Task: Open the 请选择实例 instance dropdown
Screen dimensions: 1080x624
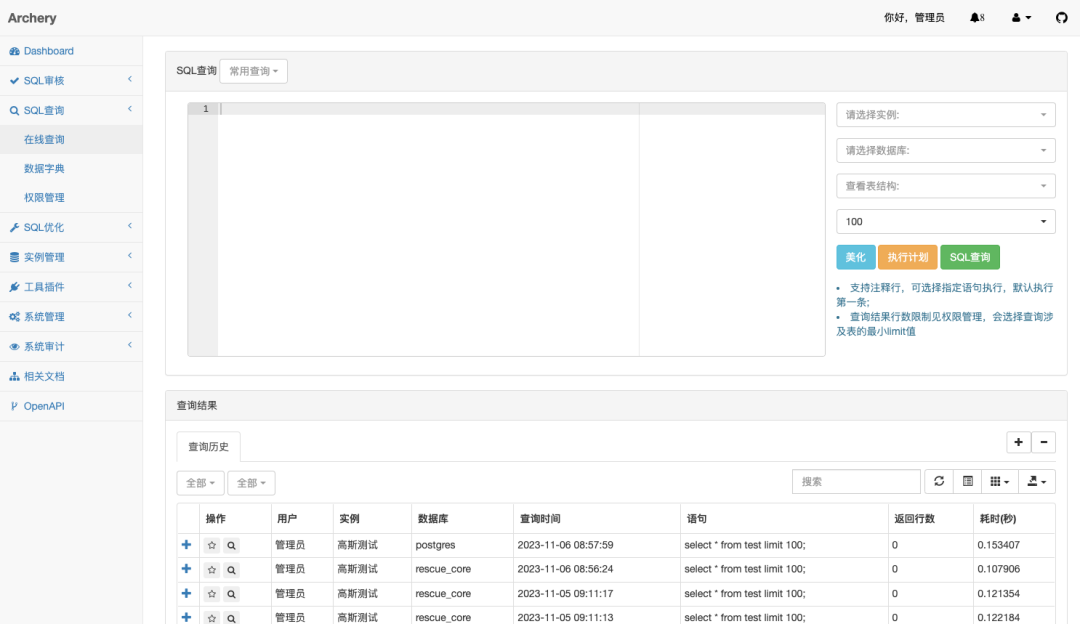Action: pyautogui.click(x=946, y=114)
